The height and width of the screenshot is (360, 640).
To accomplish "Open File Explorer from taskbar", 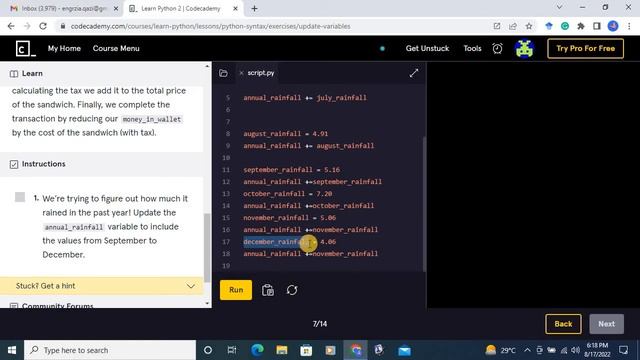I will [x=282, y=350].
